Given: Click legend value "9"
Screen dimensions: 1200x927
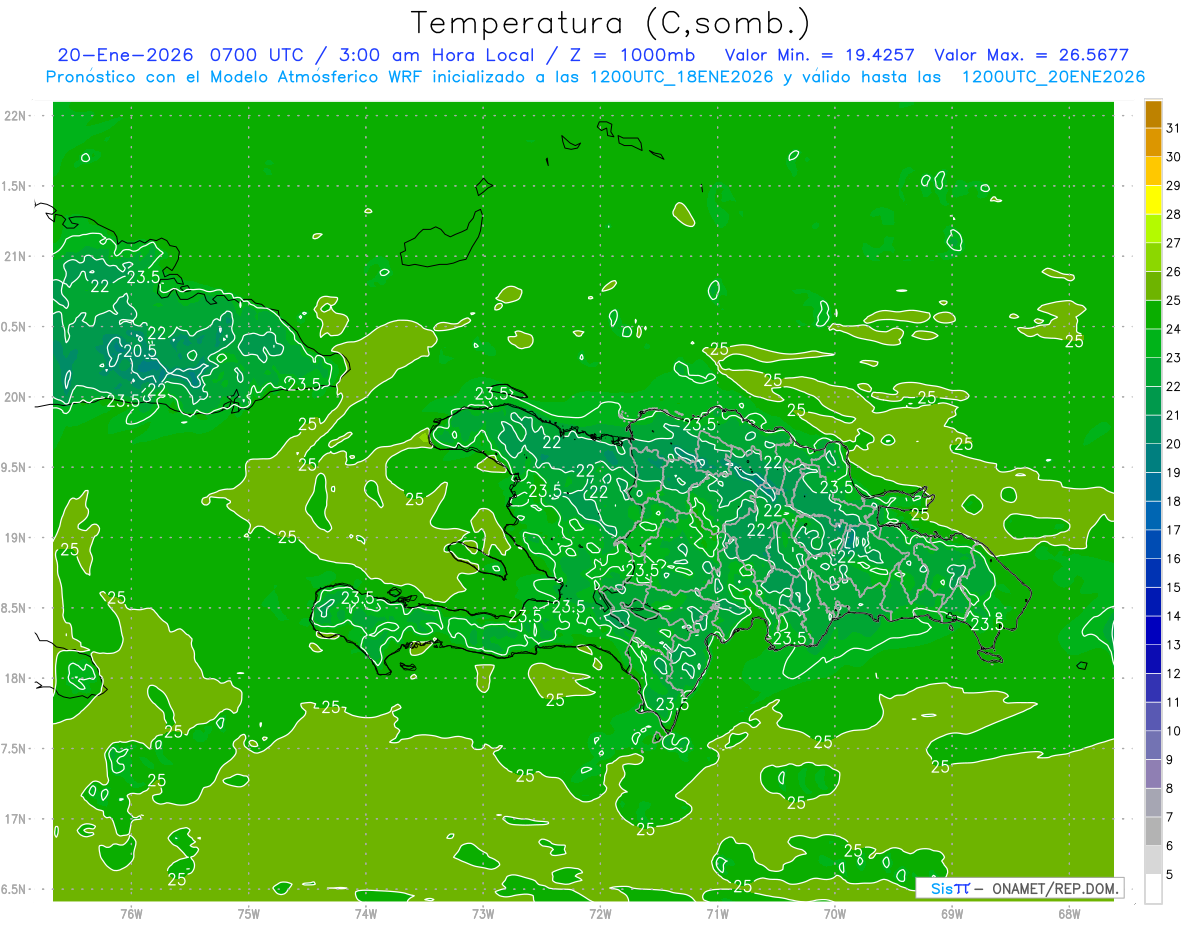Looking at the screenshot, I should click(1170, 760).
